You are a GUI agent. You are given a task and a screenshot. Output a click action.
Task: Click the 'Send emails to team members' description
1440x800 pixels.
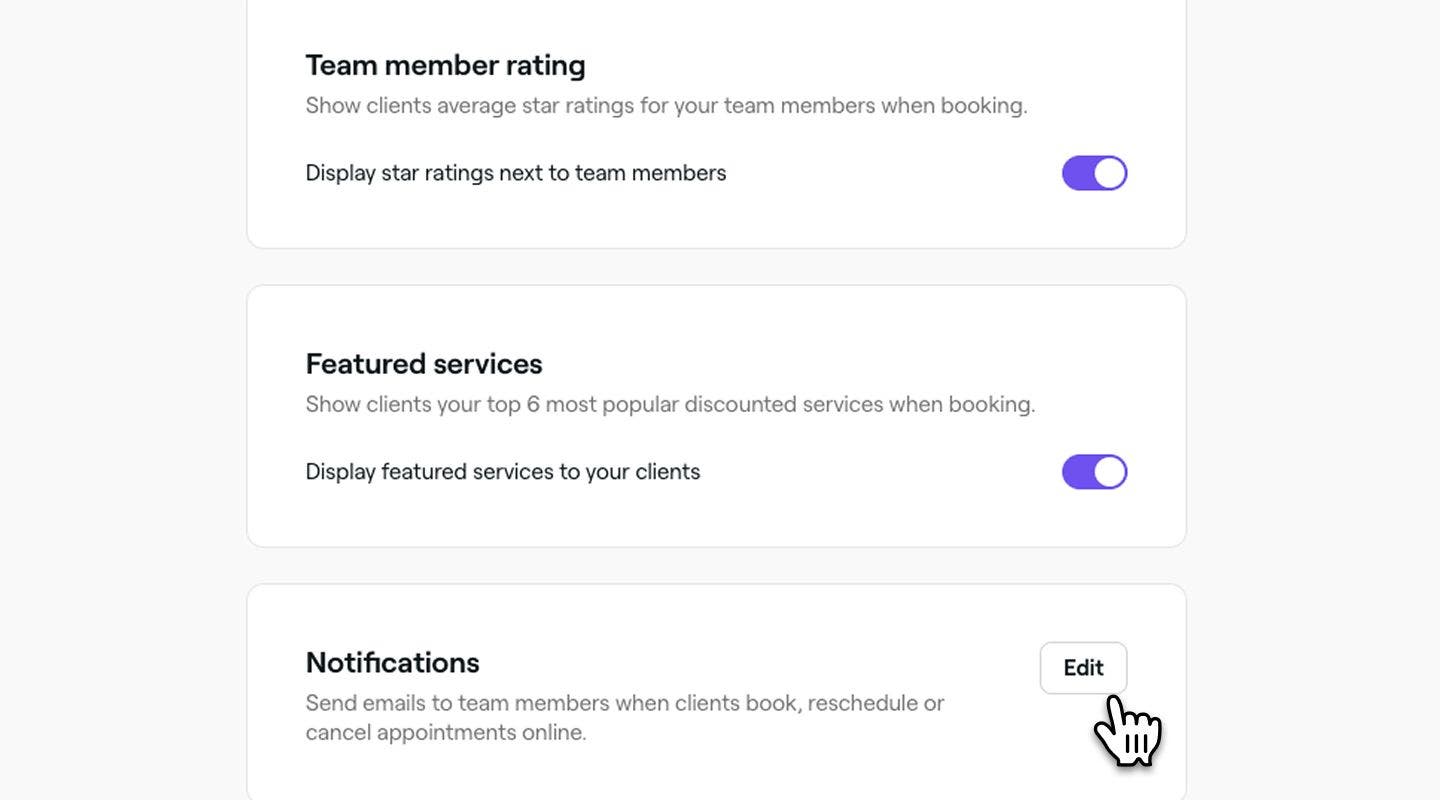tap(625, 703)
